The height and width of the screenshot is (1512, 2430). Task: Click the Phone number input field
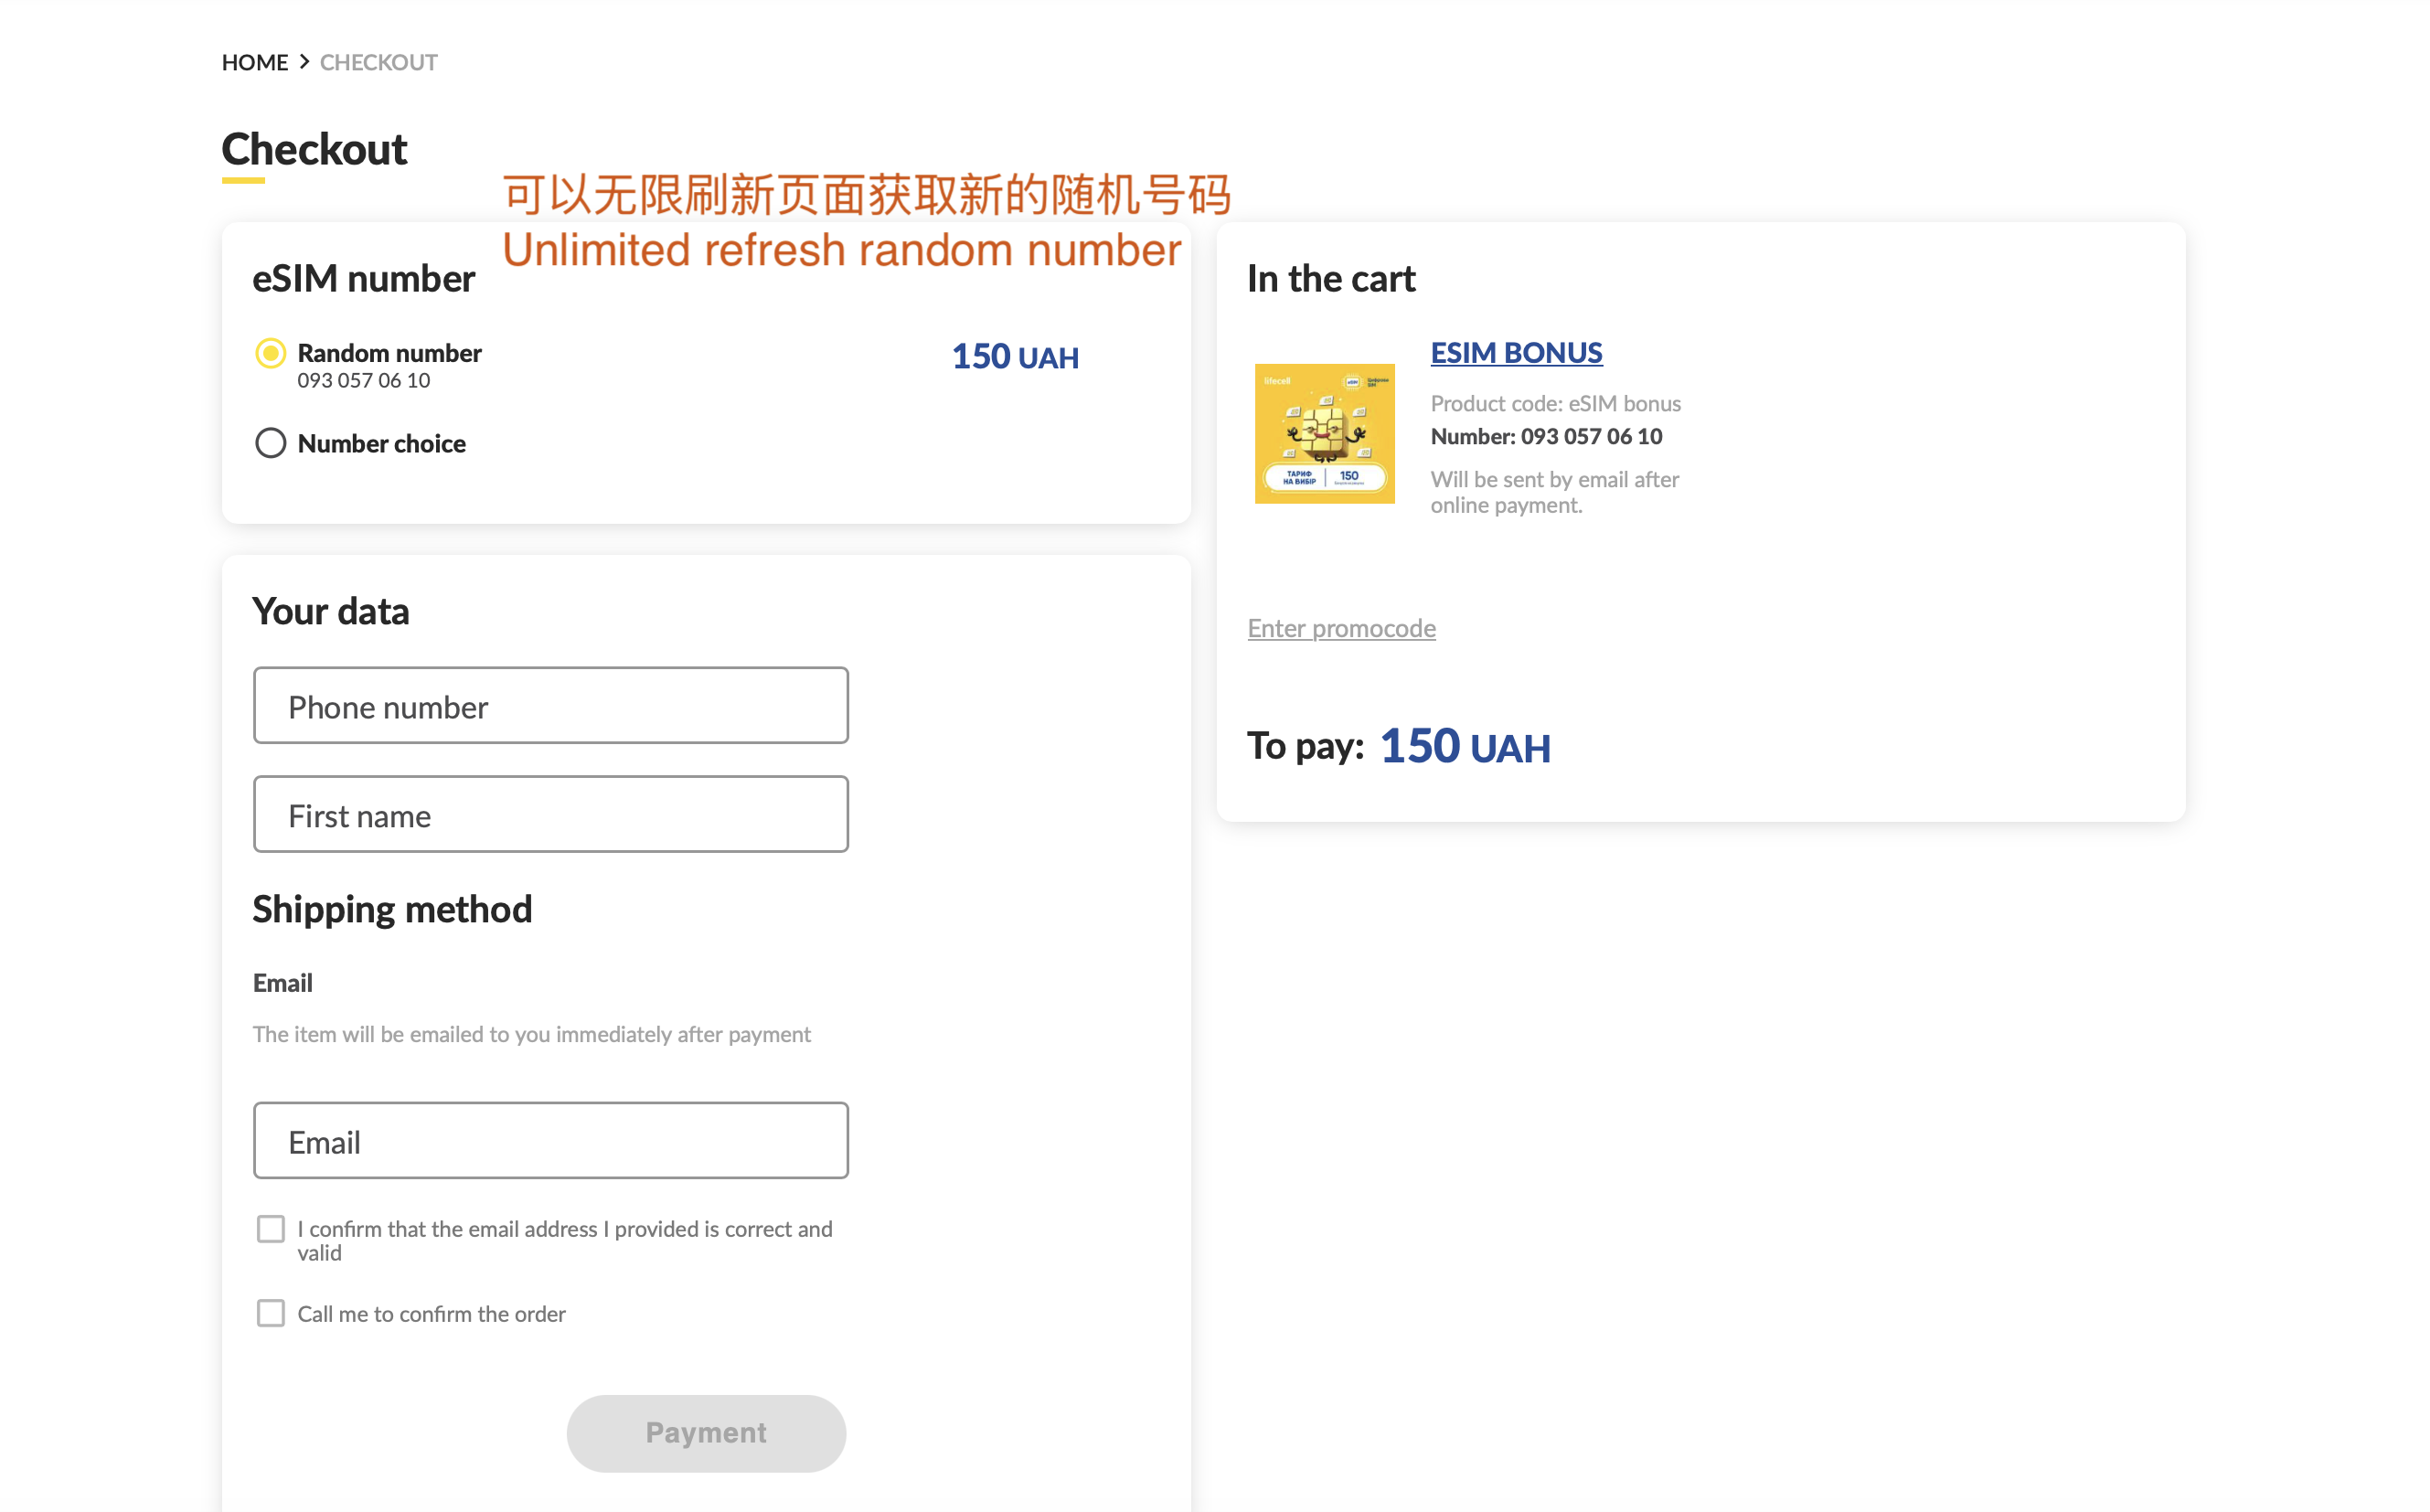[x=550, y=705]
